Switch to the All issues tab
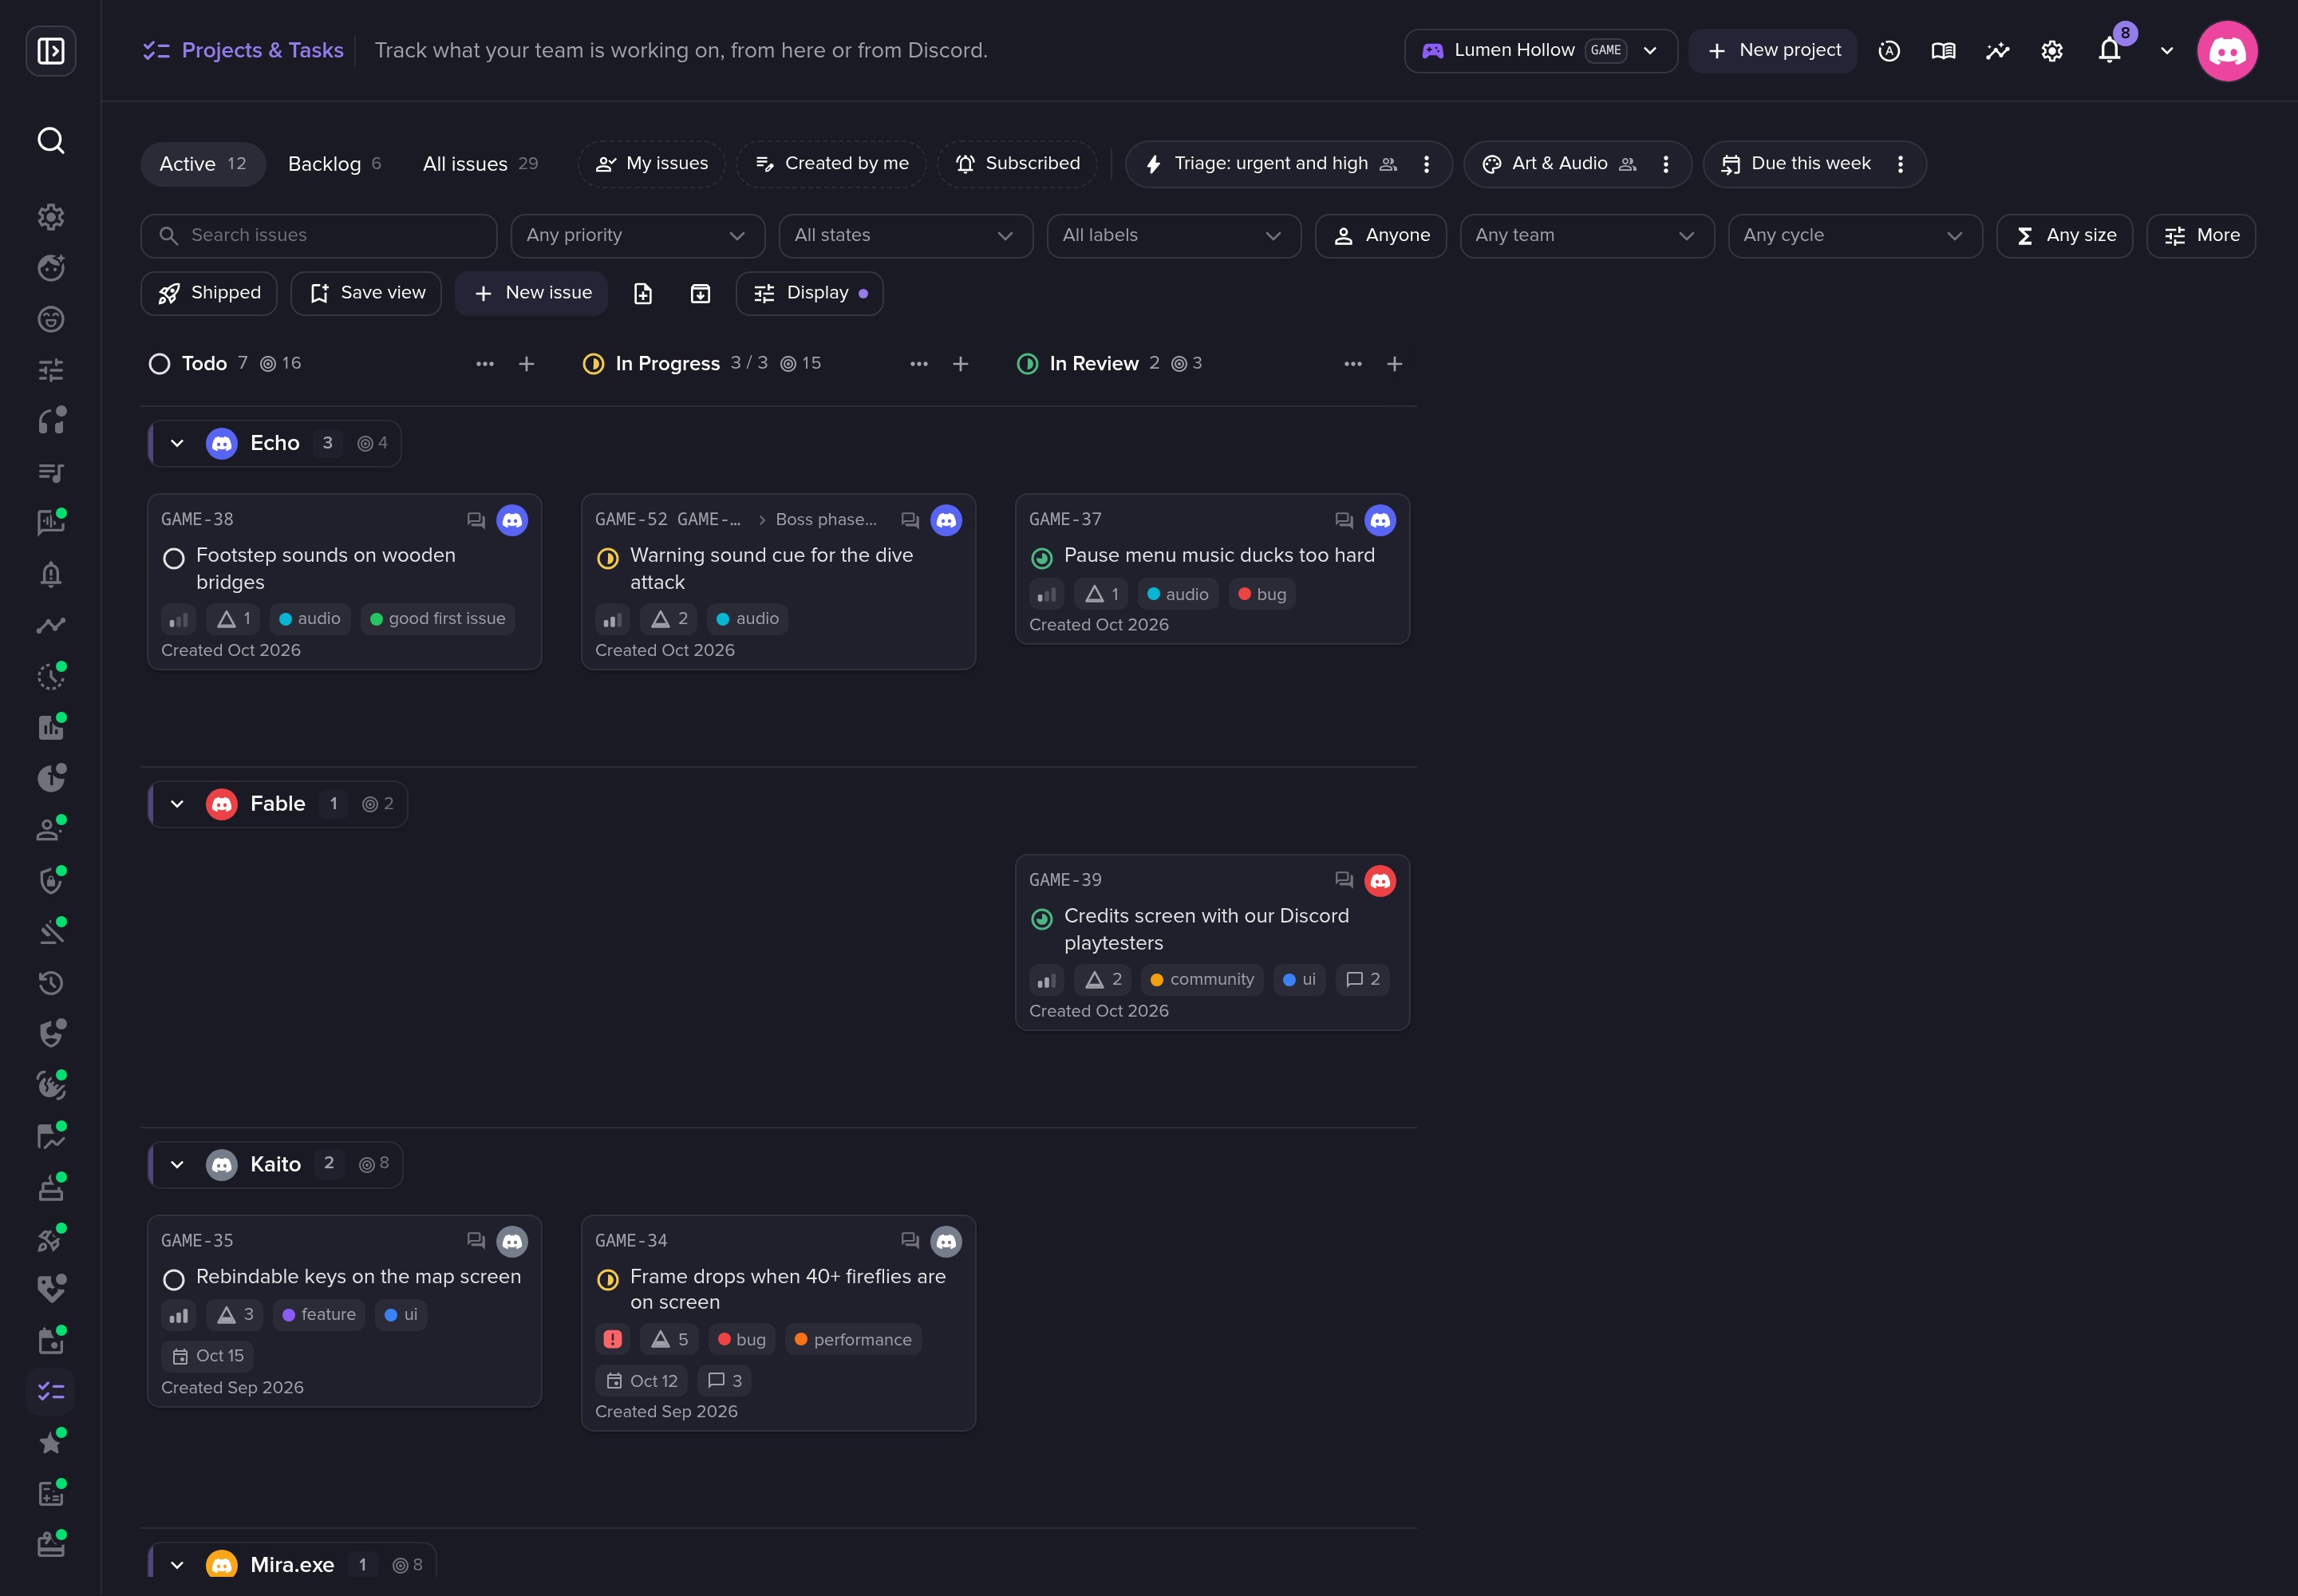 click(480, 164)
